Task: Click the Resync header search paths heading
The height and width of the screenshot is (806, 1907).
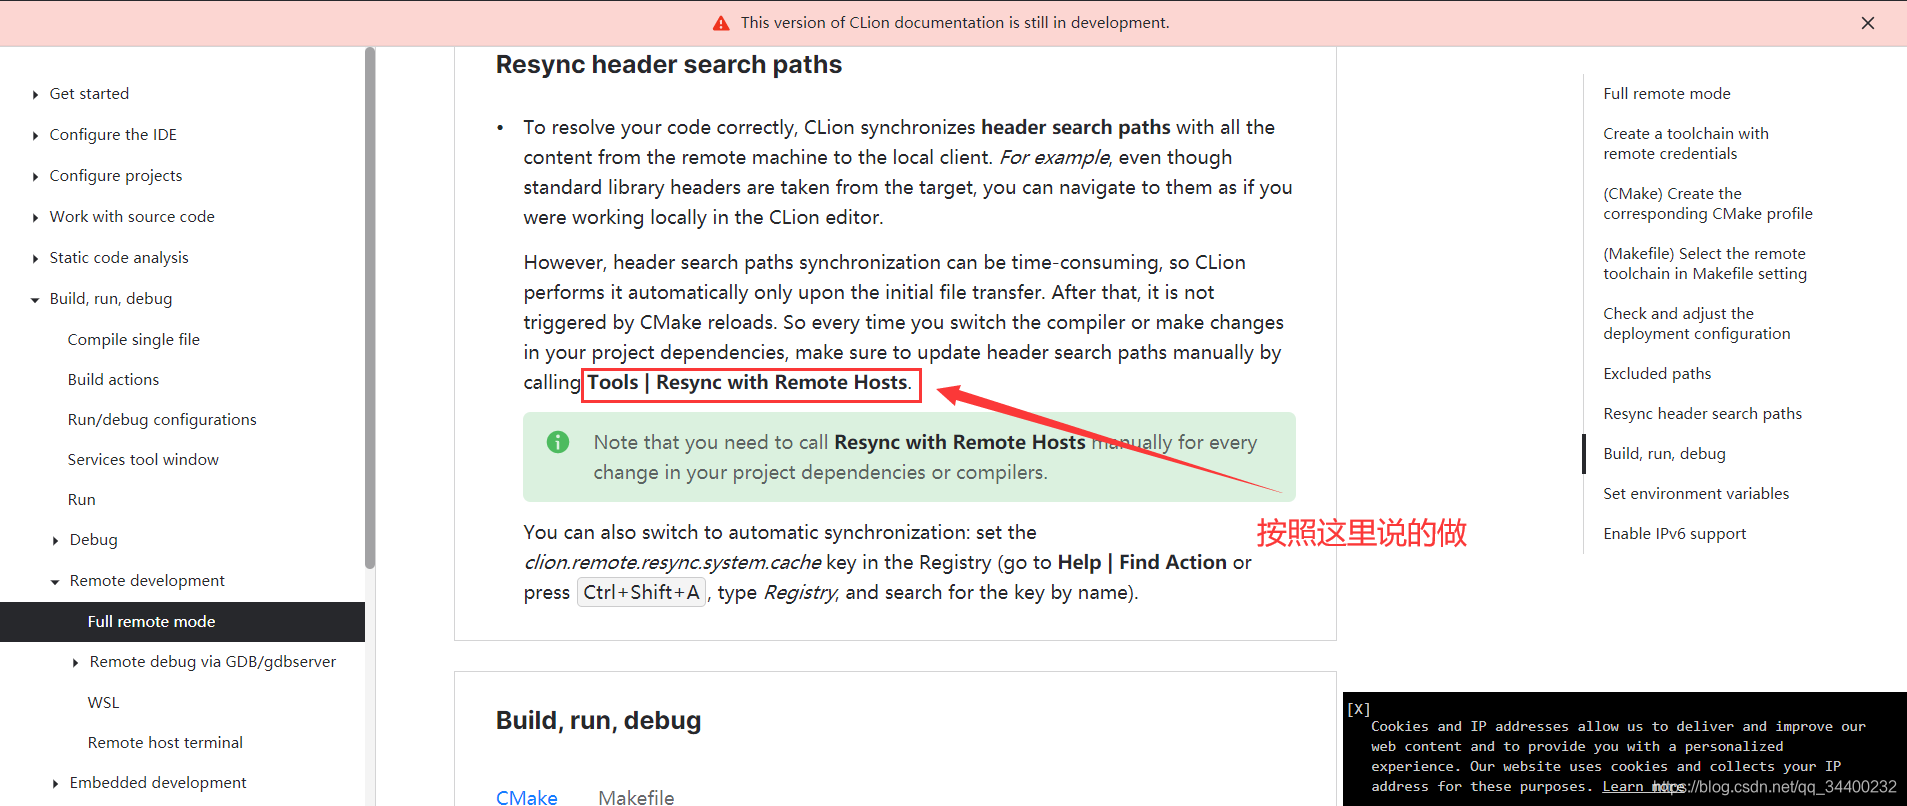Action: click(x=669, y=65)
